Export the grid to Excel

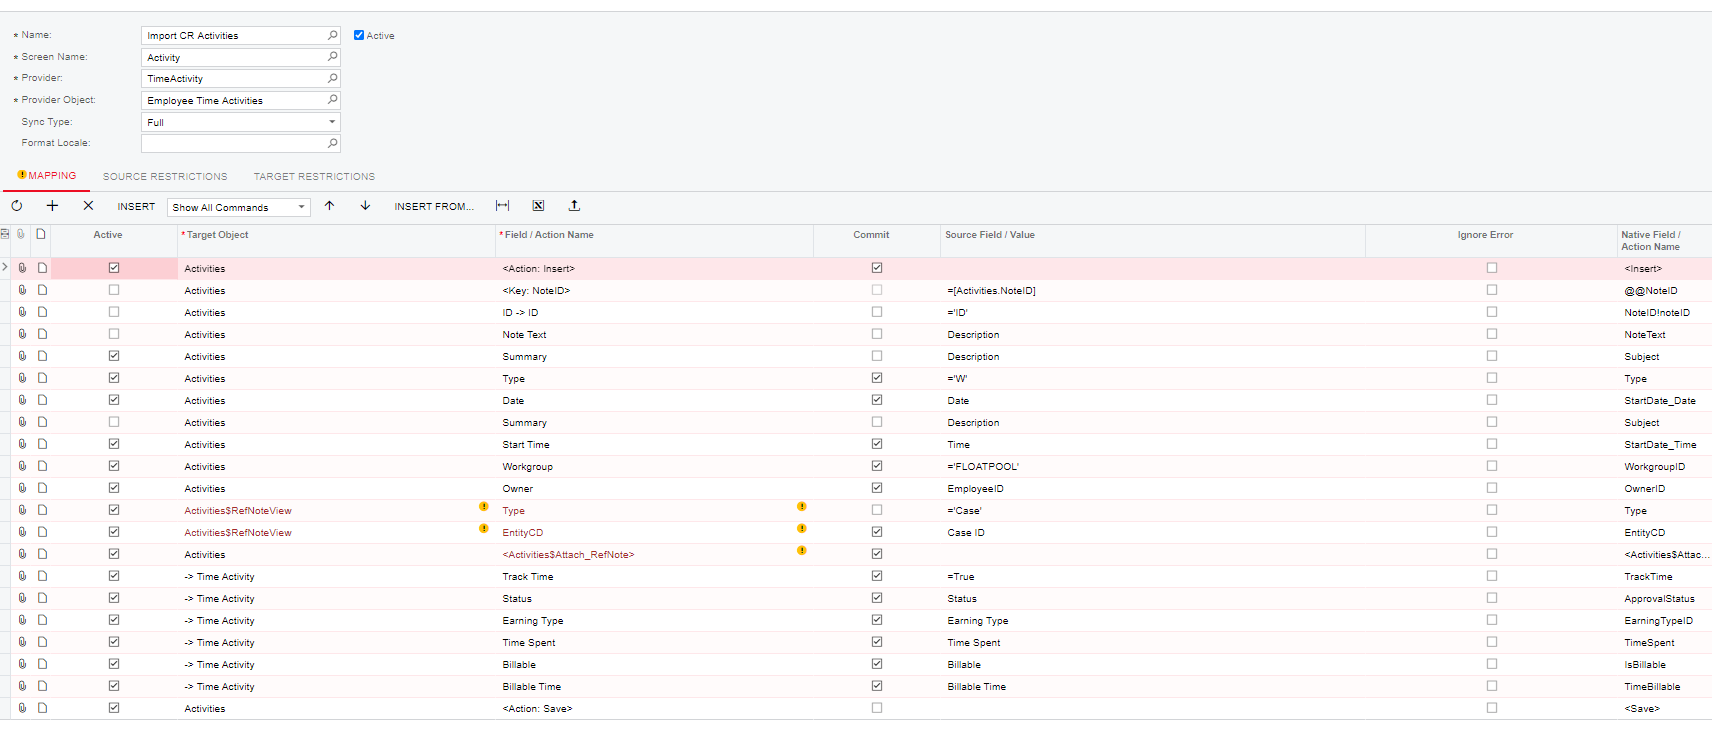(538, 206)
